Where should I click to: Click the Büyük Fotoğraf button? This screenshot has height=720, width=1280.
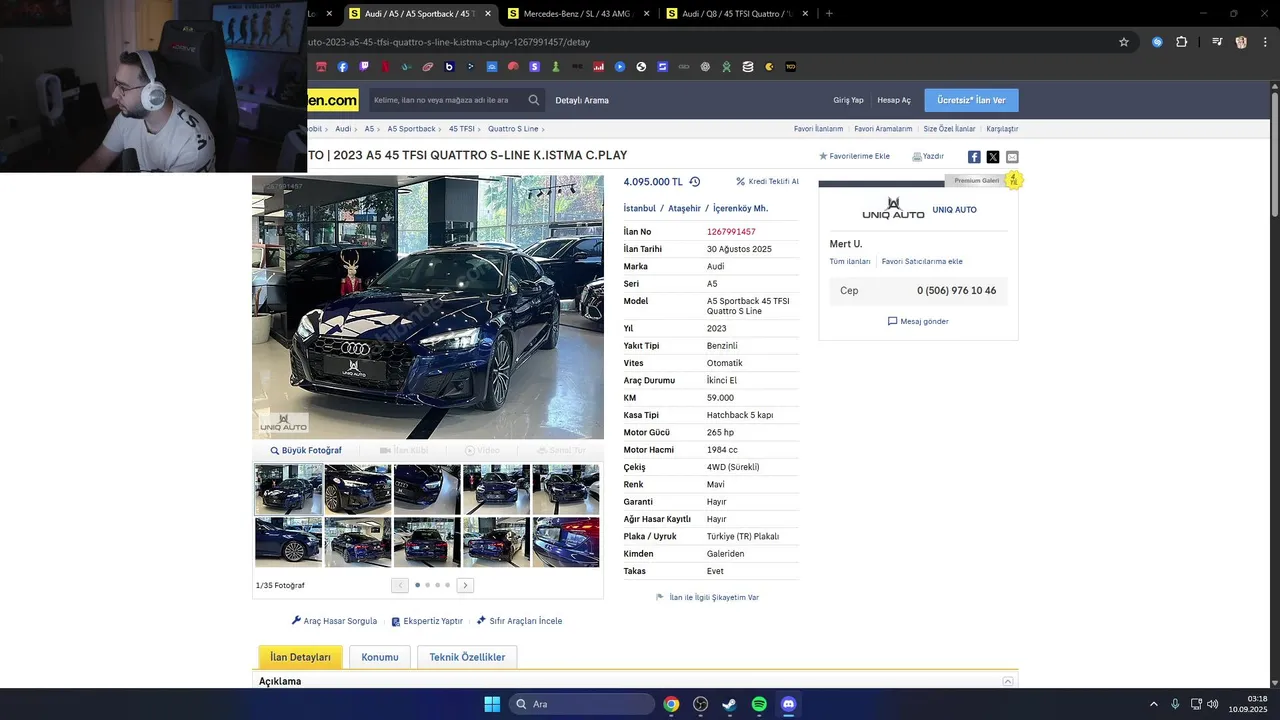coord(306,451)
